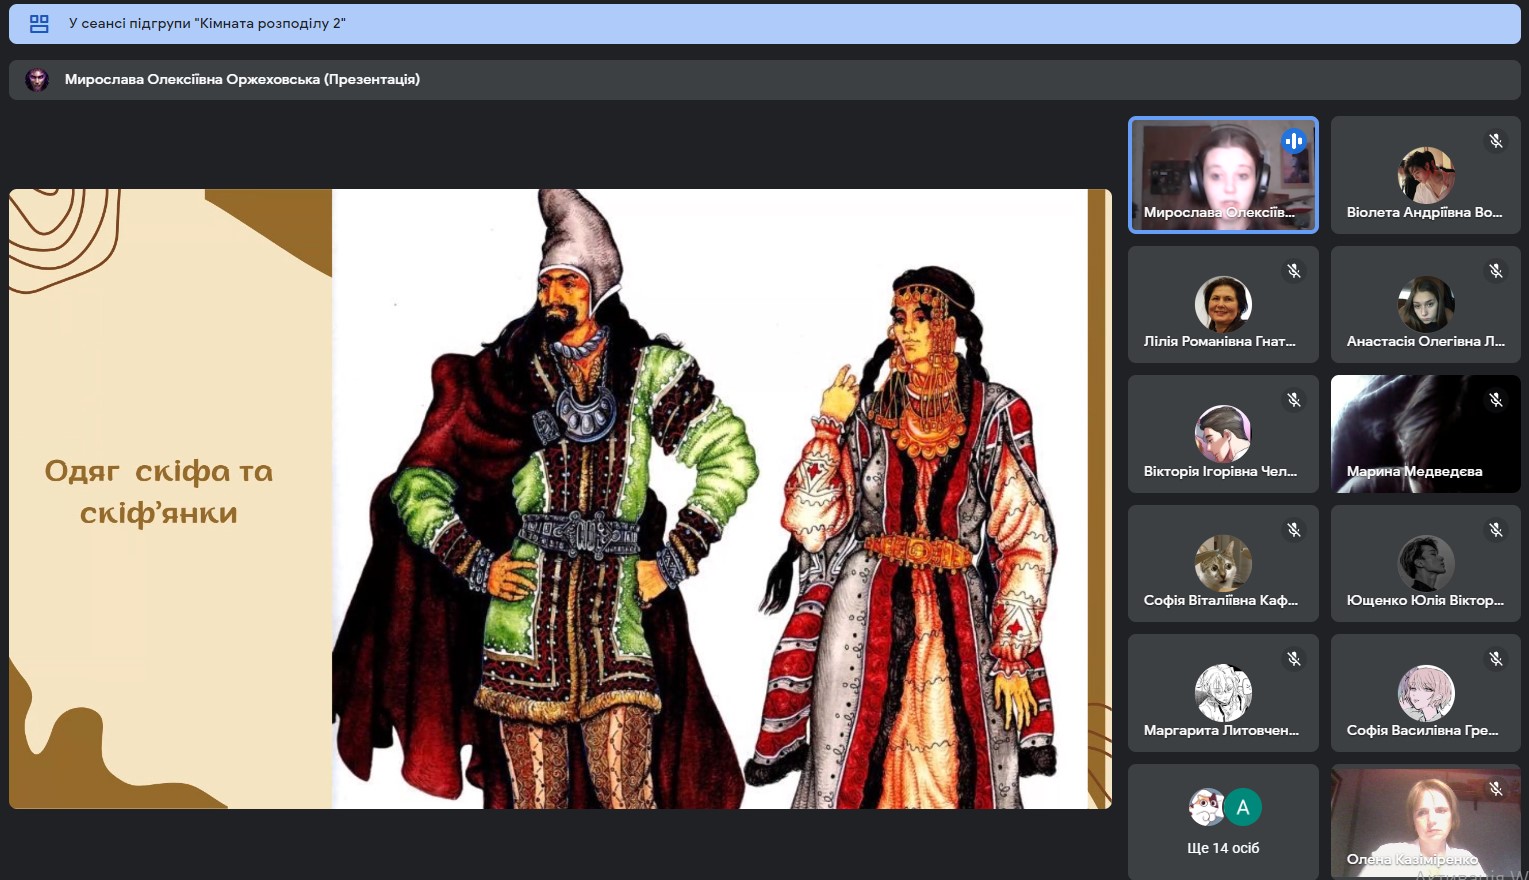Click muted mic icon on Вікторія Ігорівна tile

pos(1294,400)
